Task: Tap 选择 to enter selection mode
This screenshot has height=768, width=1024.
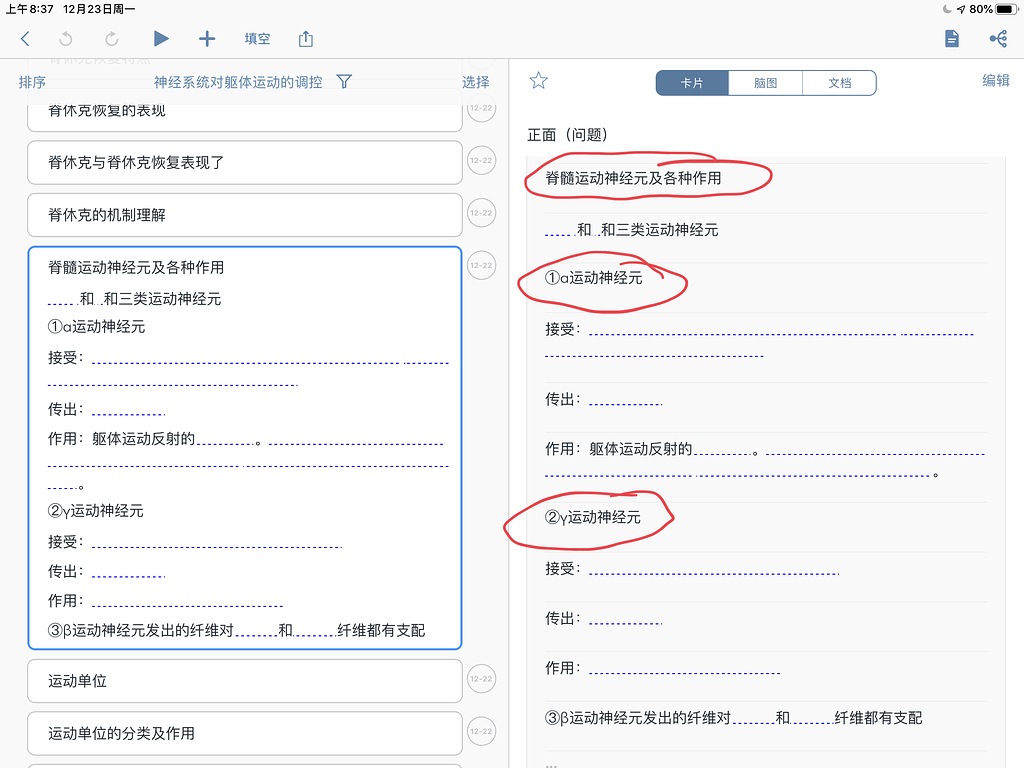Action: click(x=475, y=82)
